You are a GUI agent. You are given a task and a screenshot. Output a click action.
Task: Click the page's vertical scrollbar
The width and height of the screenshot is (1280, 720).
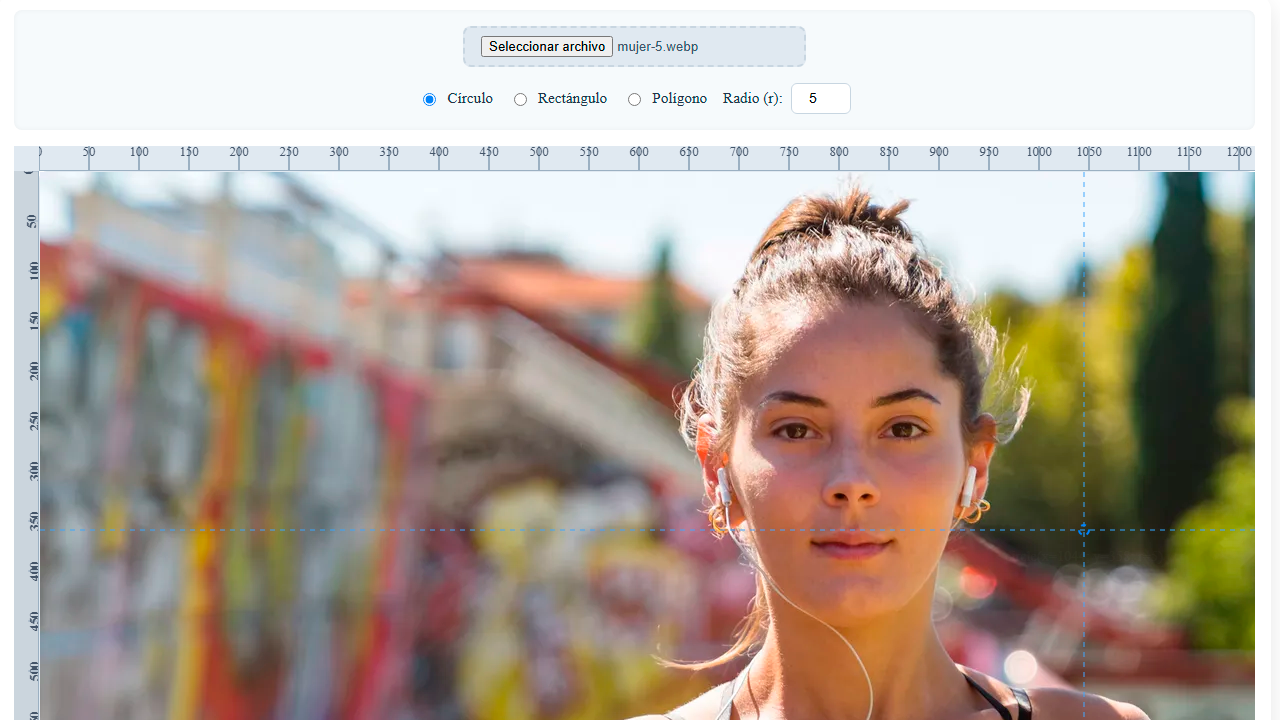(1275, 360)
